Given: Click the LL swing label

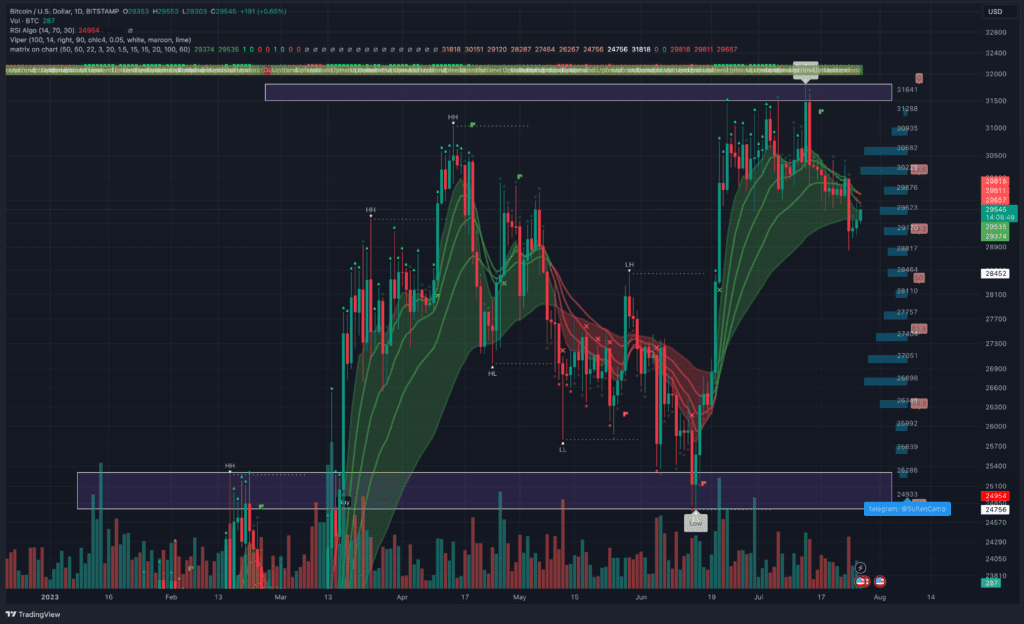Looking at the screenshot, I should tap(562, 449).
